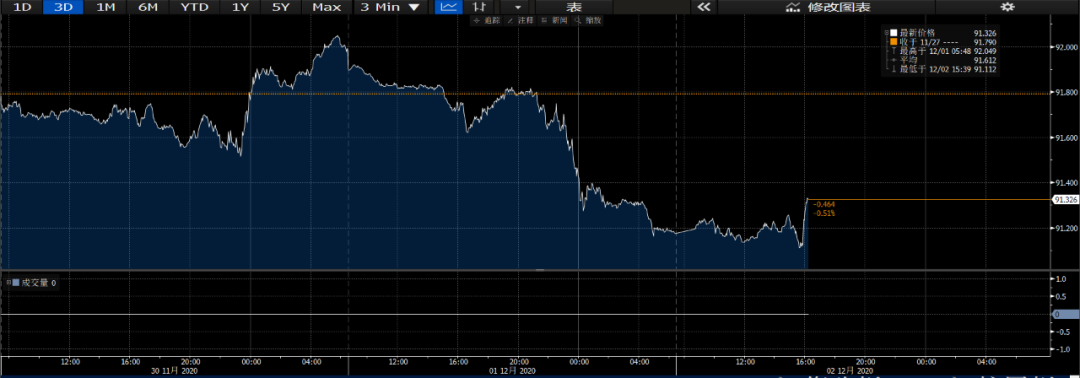Click the 91.200 price axis label

coord(1065,229)
